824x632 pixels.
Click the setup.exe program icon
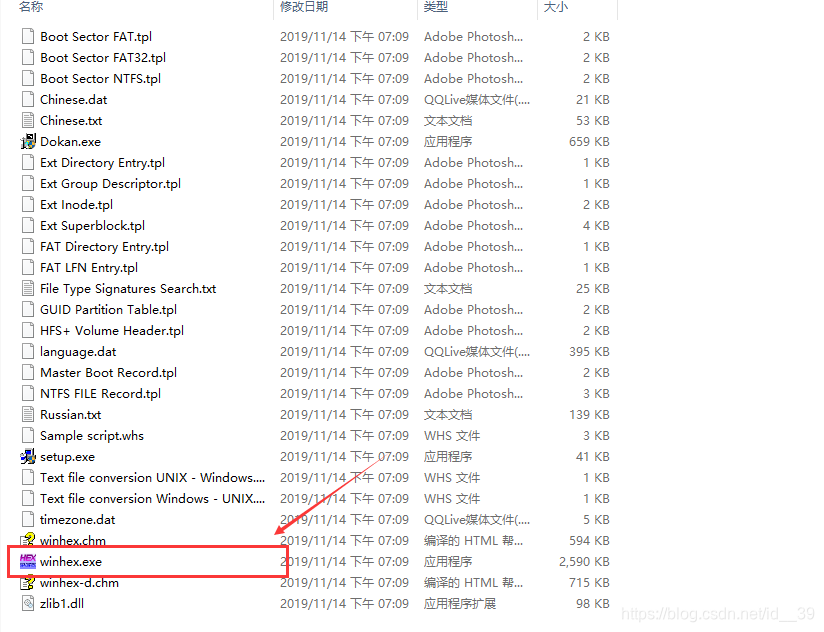coord(28,457)
